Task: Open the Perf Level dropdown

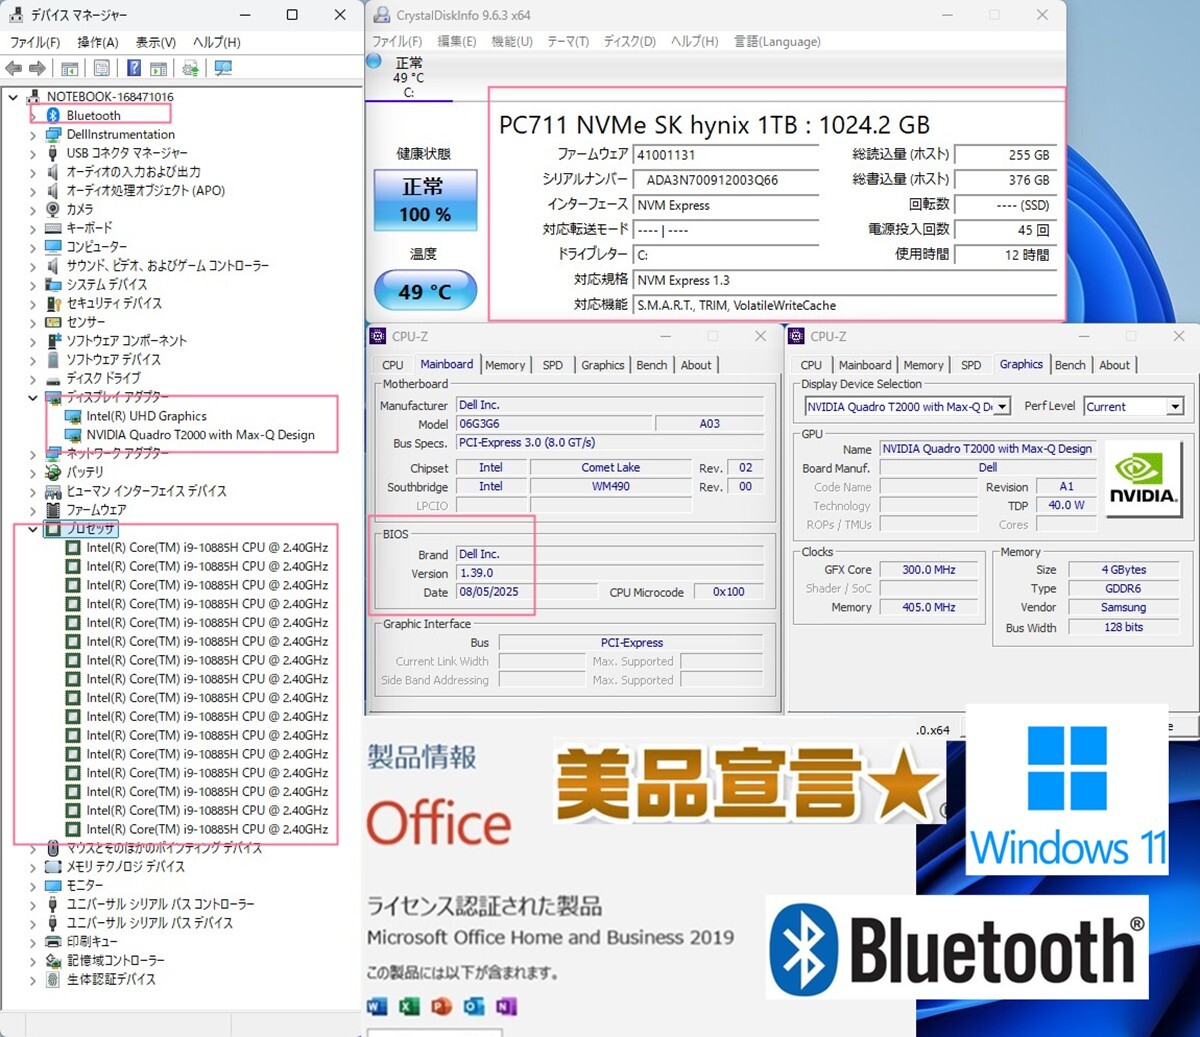Action: point(1175,407)
